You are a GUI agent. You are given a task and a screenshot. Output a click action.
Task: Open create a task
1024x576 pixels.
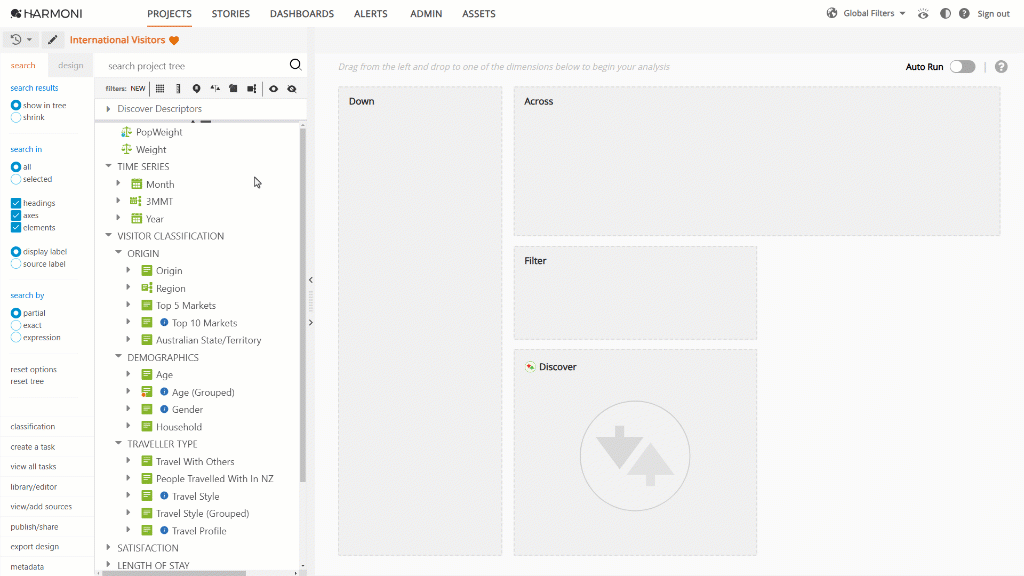point(33,447)
